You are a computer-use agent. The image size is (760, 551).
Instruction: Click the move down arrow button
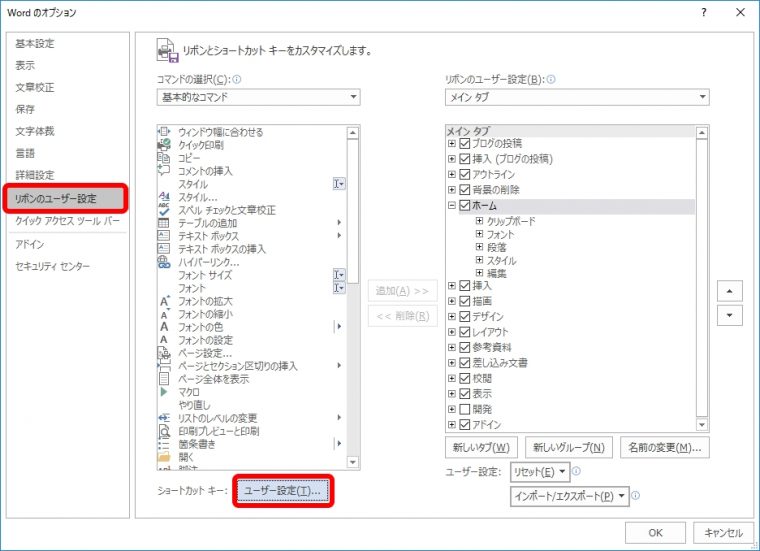point(729,315)
